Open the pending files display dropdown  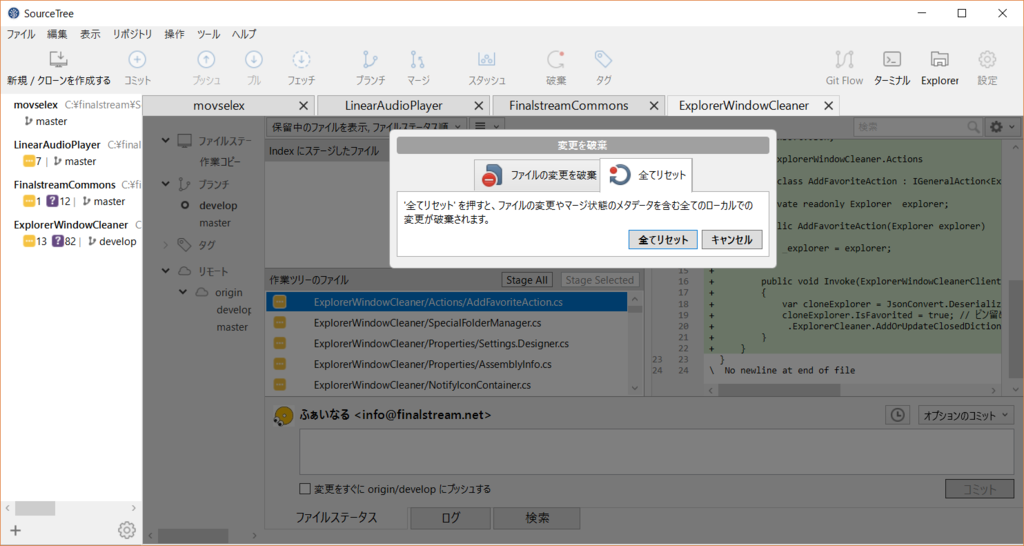(x=366, y=127)
